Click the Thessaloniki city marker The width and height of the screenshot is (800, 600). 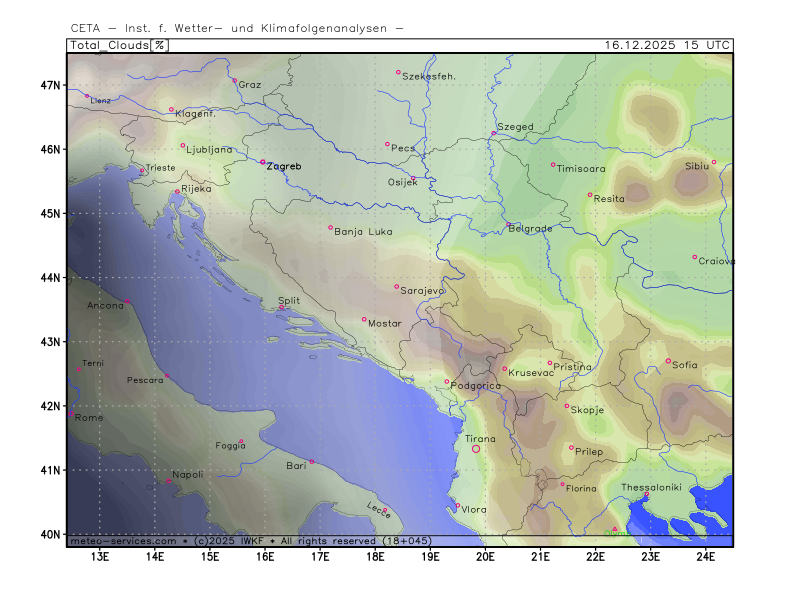coord(646,494)
